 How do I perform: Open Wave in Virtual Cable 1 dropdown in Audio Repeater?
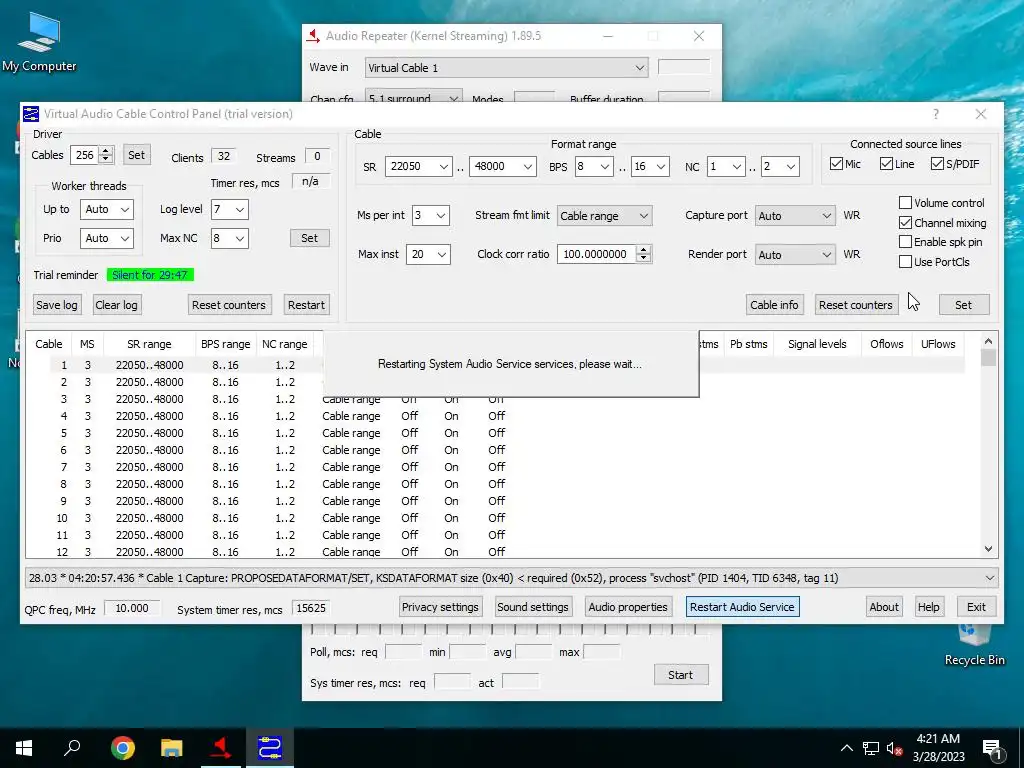(506, 67)
